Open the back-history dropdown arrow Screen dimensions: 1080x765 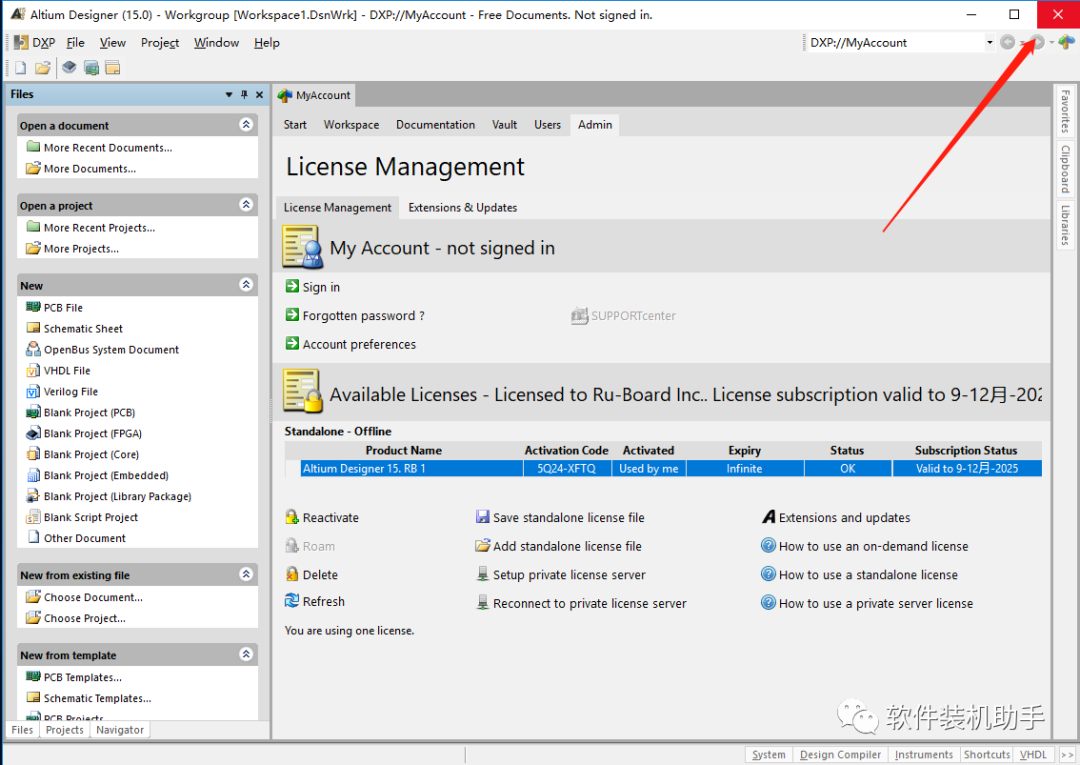click(x=1021, y=43)
